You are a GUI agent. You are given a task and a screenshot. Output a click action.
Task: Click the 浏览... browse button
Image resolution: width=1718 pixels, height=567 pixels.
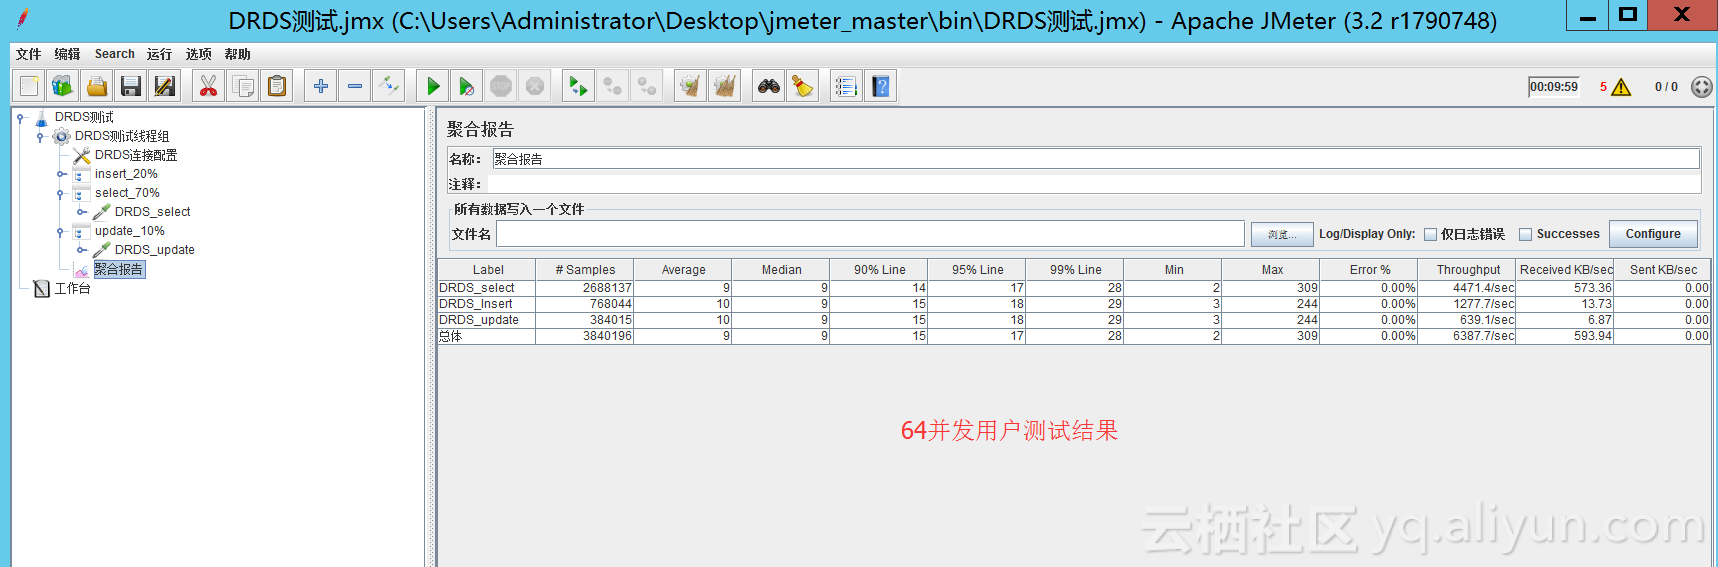[1281, 234]
